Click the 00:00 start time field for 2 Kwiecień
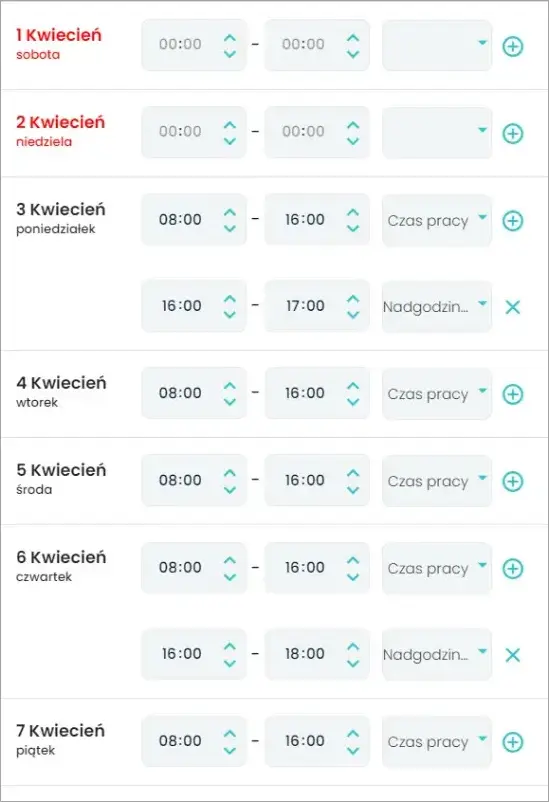Image resolution: width=549 pixels, height=802 pixels. pyautogui.click(x=194, y=132)
